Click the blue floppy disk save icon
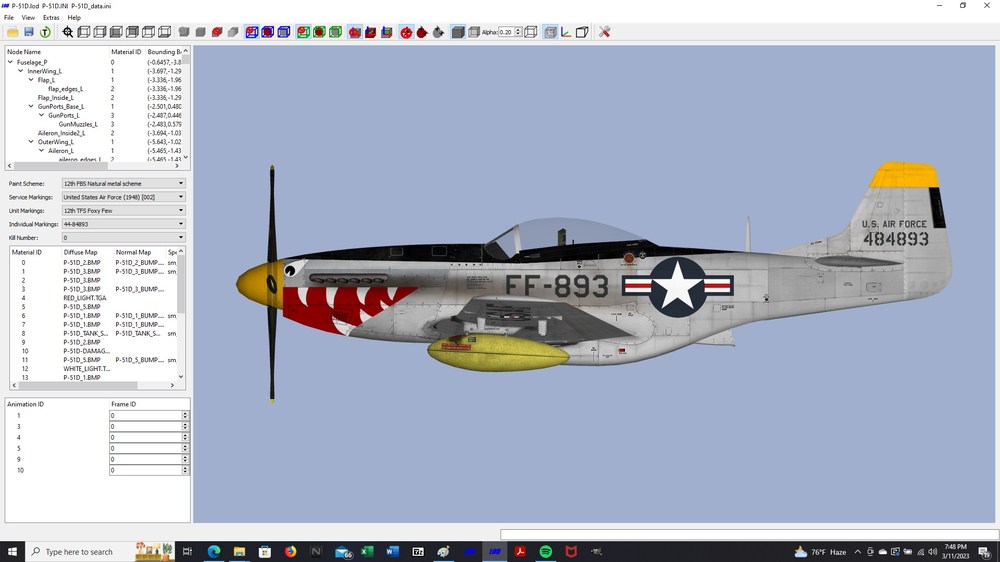Viewport: 1000px width, 562px height. tap(29, 32)
